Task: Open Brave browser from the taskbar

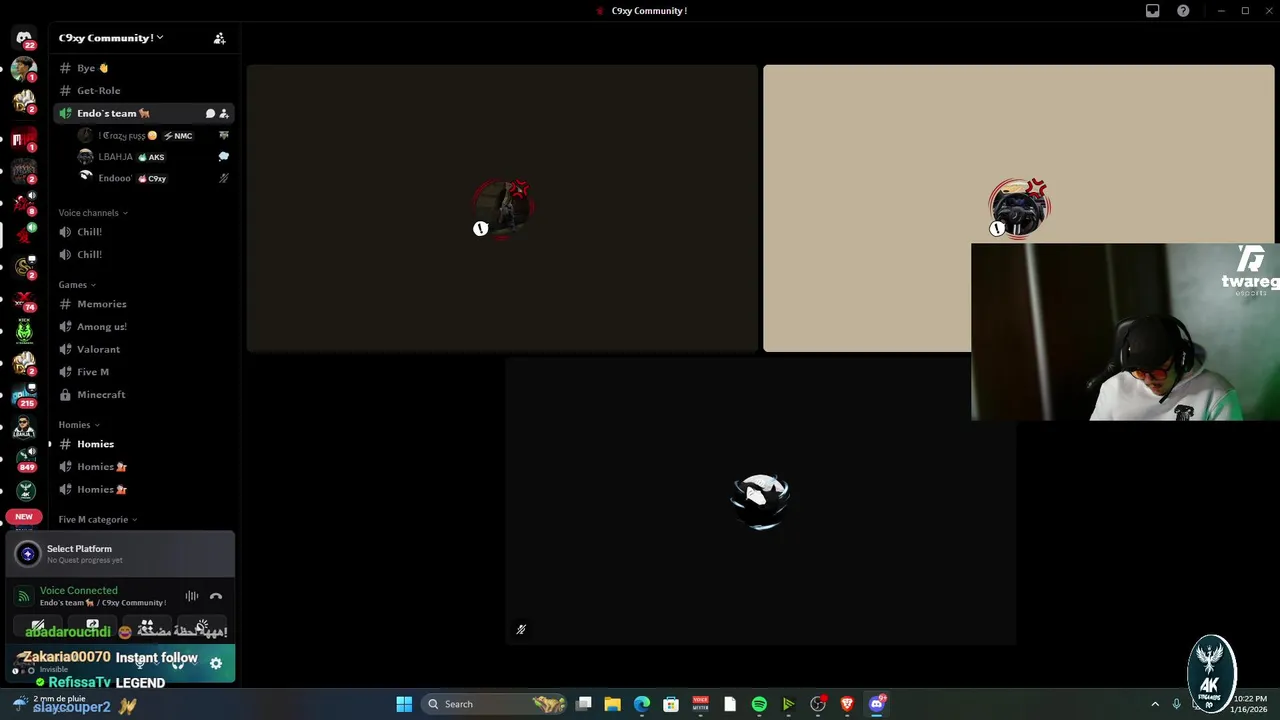Action: pyautogui.click(x=847, y=704)
